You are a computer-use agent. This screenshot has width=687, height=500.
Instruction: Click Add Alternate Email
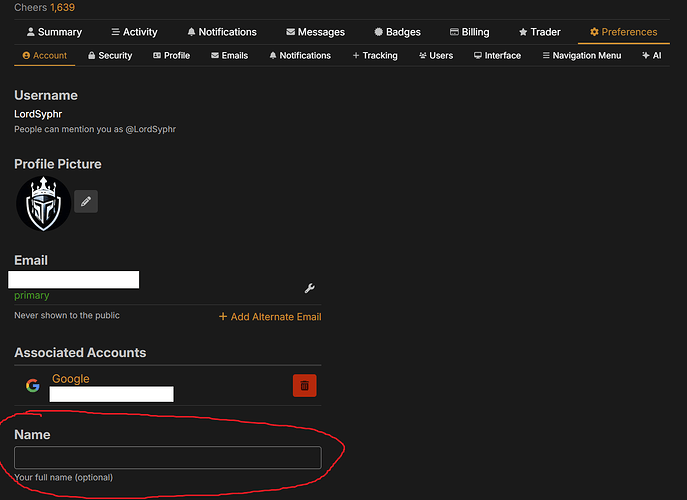click(270, 316)
